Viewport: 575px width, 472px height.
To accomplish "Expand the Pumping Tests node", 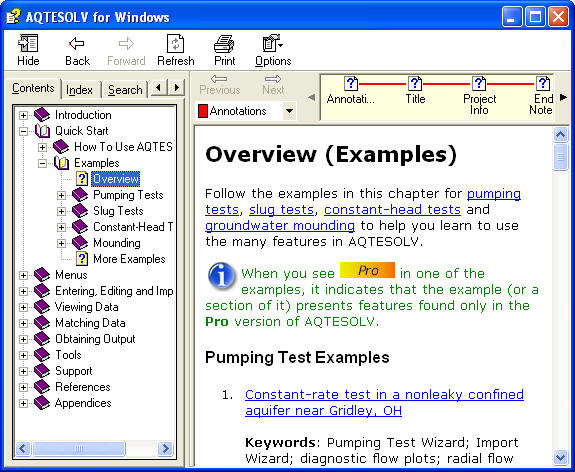I will tap(62, 195).
